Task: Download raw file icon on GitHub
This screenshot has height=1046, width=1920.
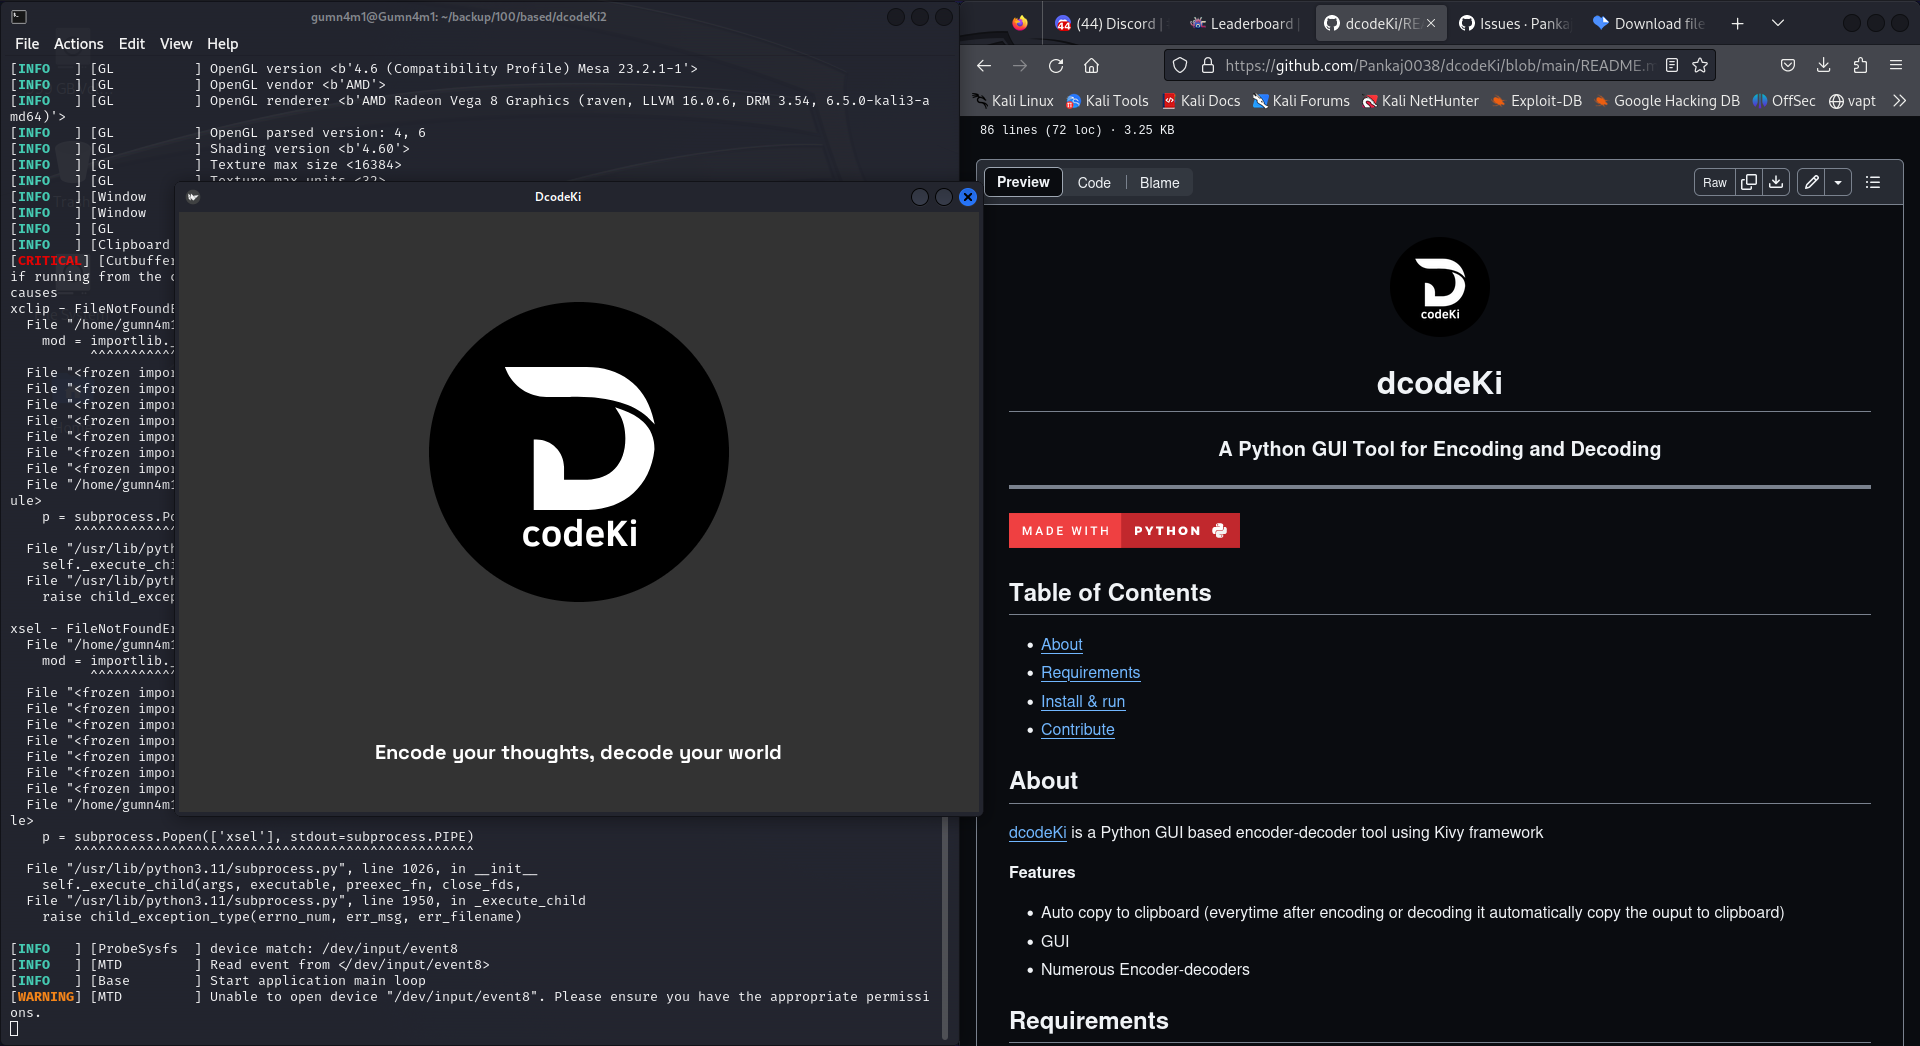Action: 1776,182
